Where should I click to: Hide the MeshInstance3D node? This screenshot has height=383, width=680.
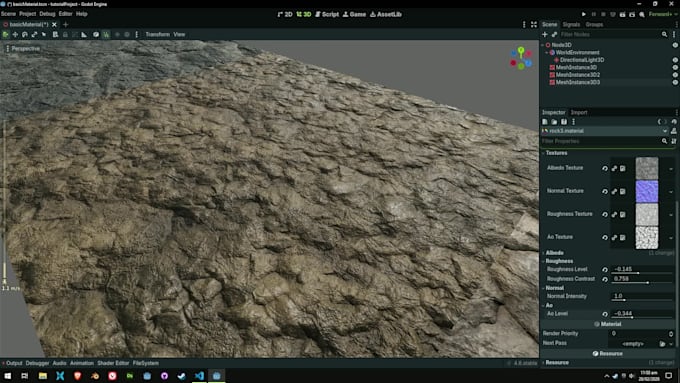click(x=675, y=67)
